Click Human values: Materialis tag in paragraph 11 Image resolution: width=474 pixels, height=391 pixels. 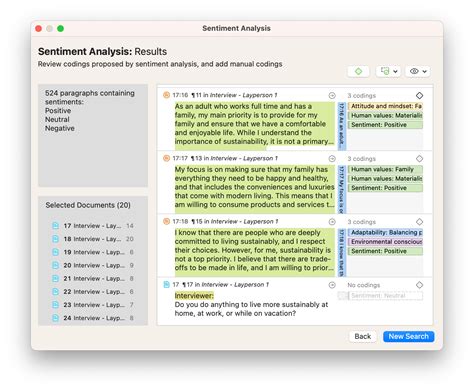(385, 115)
